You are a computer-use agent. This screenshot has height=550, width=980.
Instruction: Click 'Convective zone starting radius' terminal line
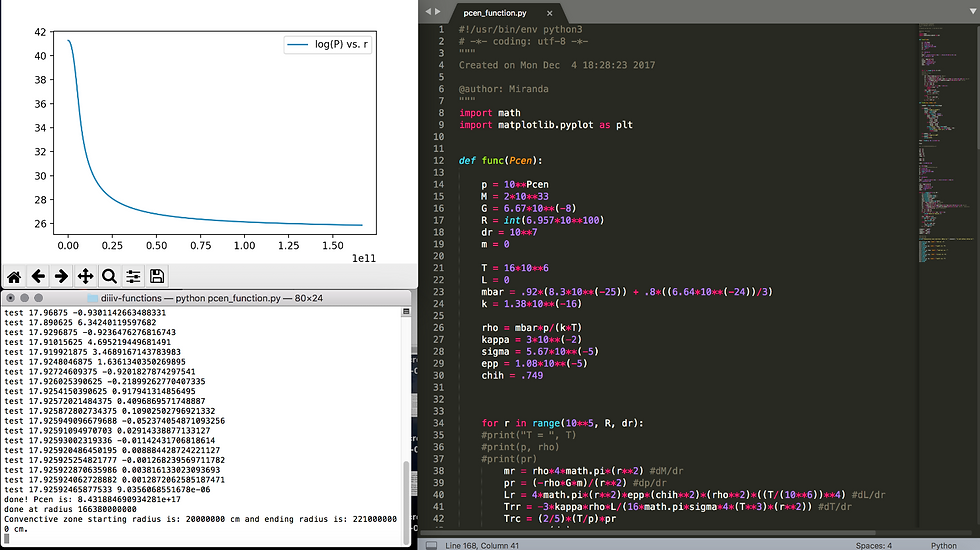coord(200,524)
